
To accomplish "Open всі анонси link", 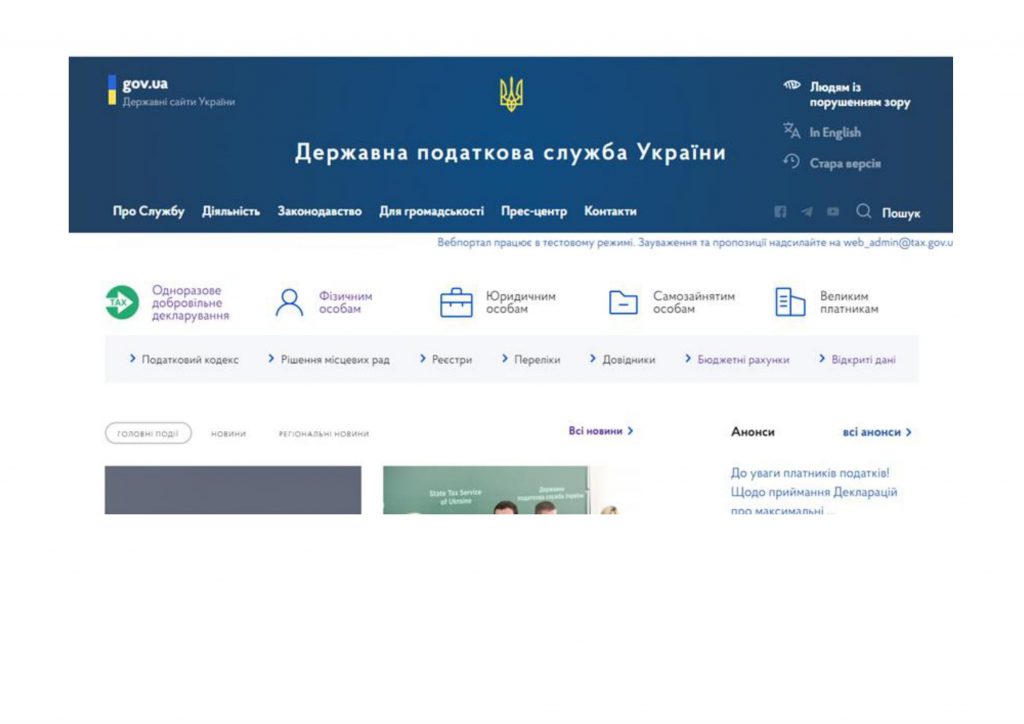I will [x=877, y=432].
